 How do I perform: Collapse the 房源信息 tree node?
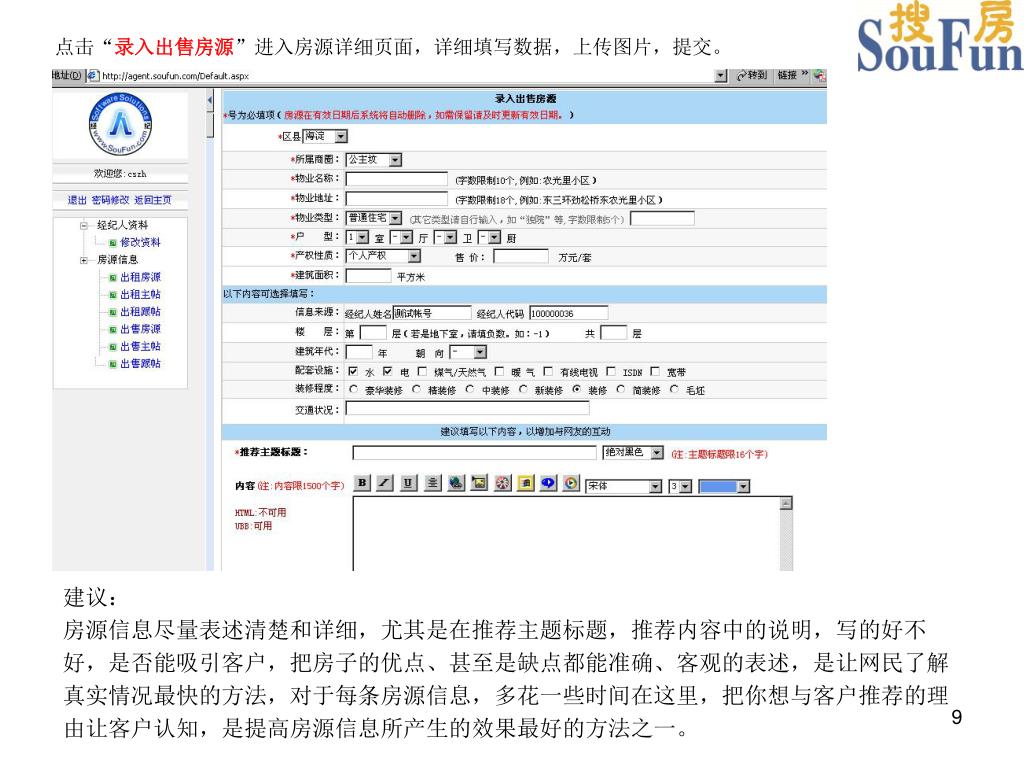(x=84, y=260)
